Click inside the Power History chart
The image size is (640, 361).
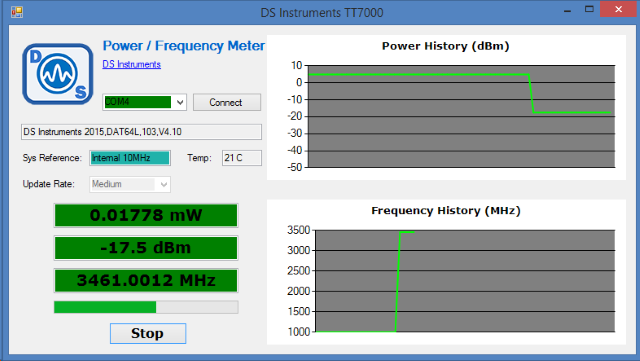coord(461,116)
